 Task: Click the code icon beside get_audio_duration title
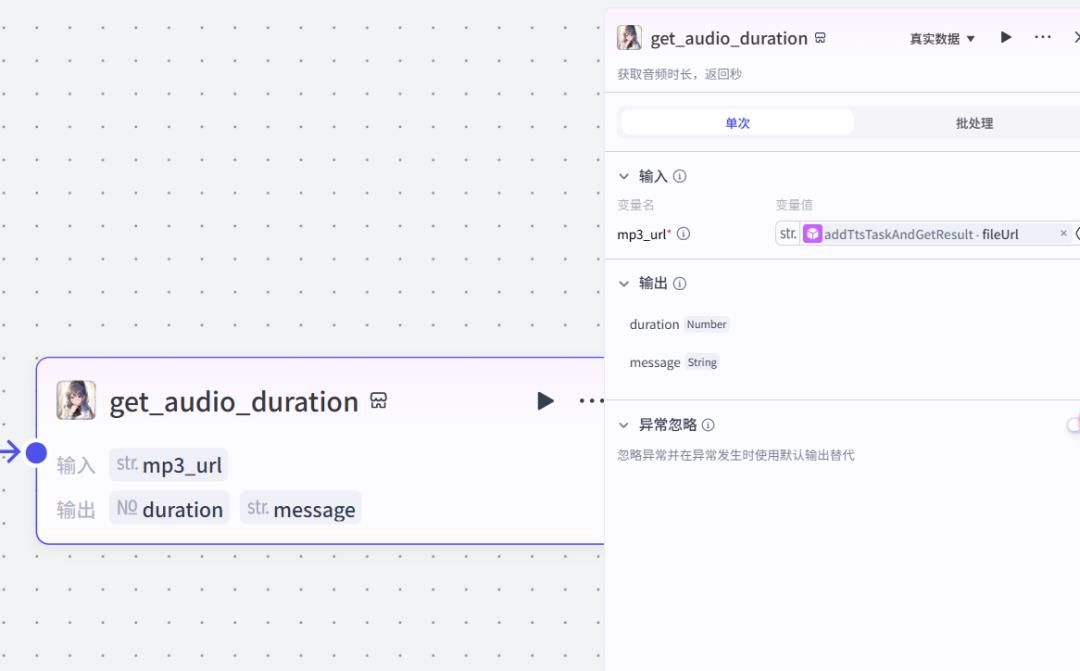pos(819,38)
